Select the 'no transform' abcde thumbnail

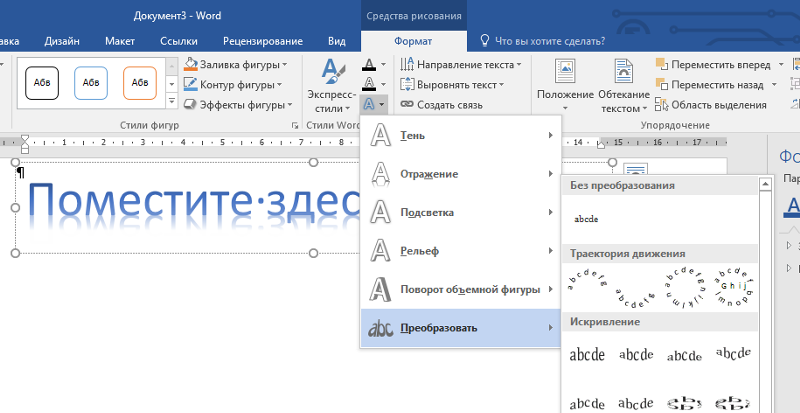coord(586,218)
